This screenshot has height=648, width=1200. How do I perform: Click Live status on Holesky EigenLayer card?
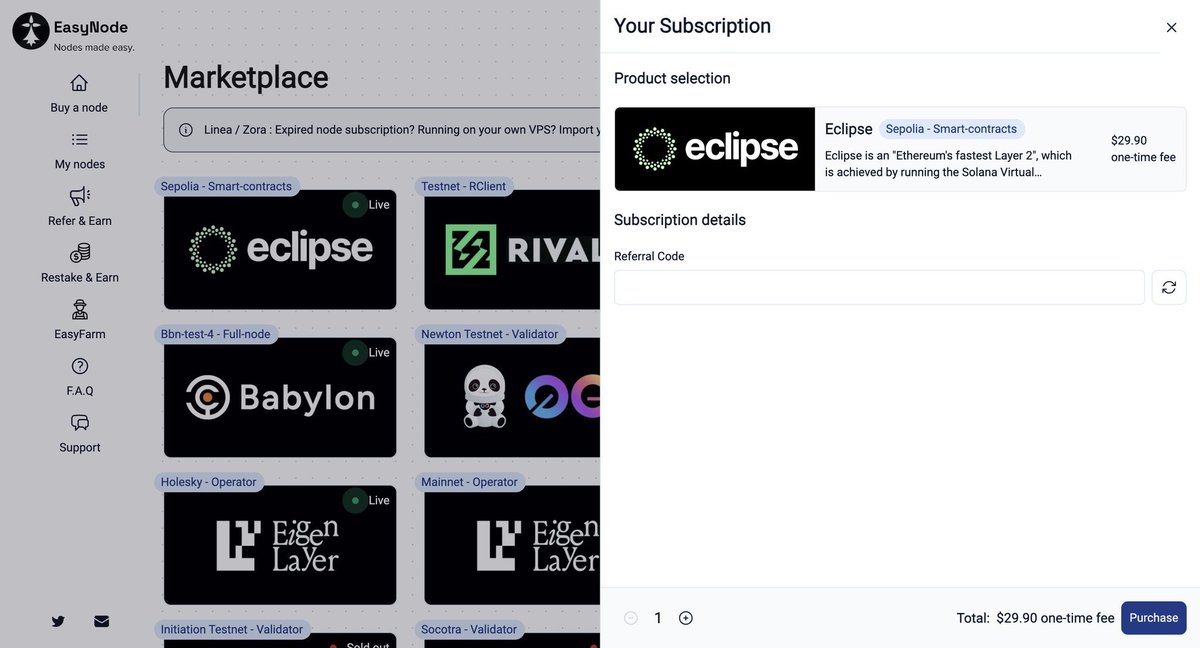coord(368,500)
